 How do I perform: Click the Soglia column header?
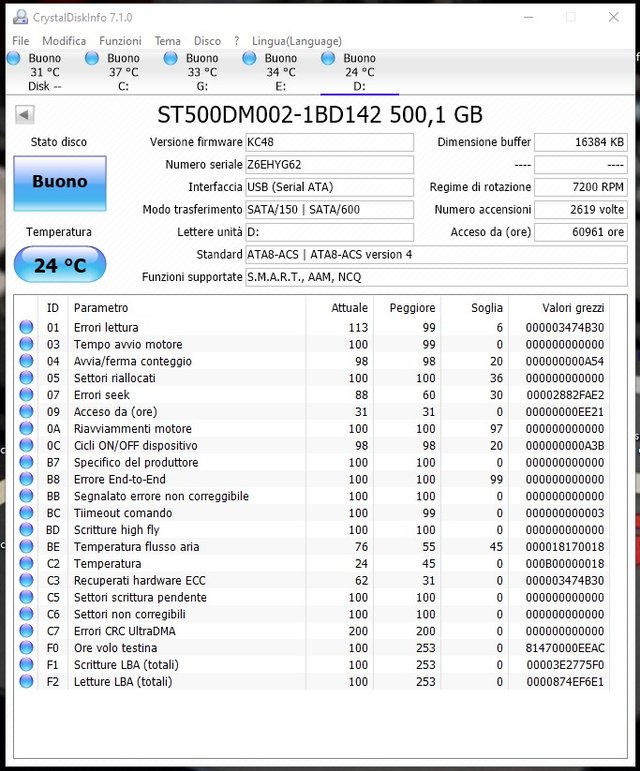click(x=475, y=308)
